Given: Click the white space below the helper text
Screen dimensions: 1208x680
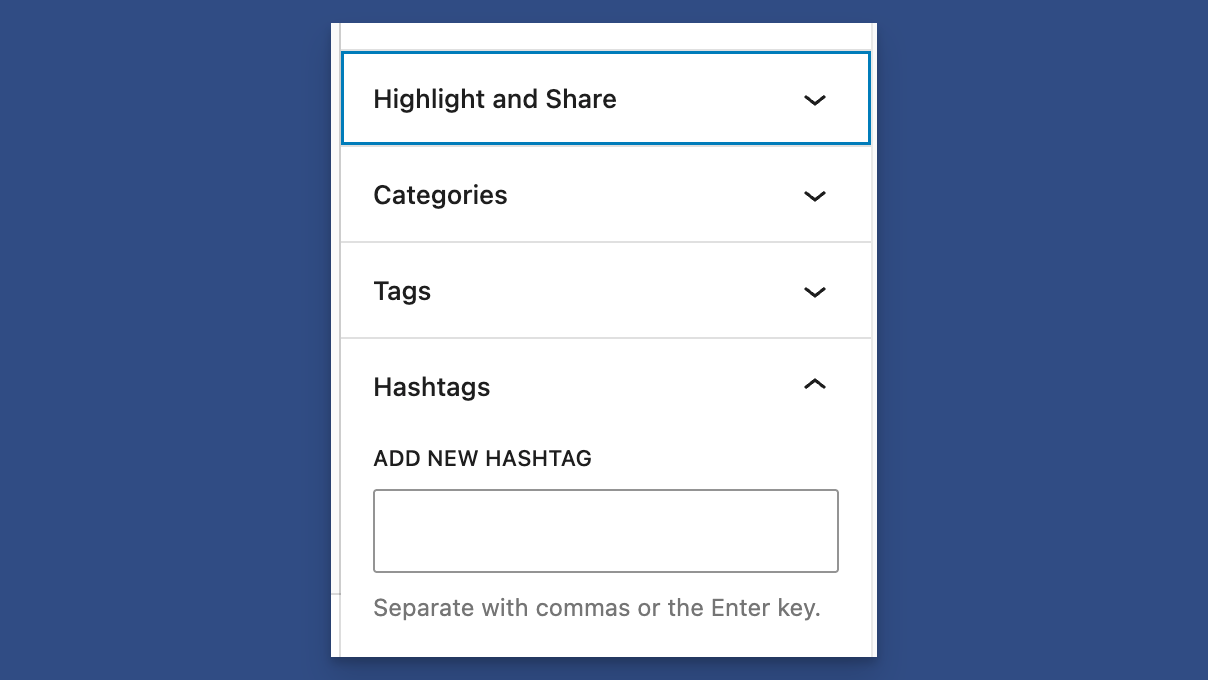Looking at the screenshot, I should tap(605, 642).
